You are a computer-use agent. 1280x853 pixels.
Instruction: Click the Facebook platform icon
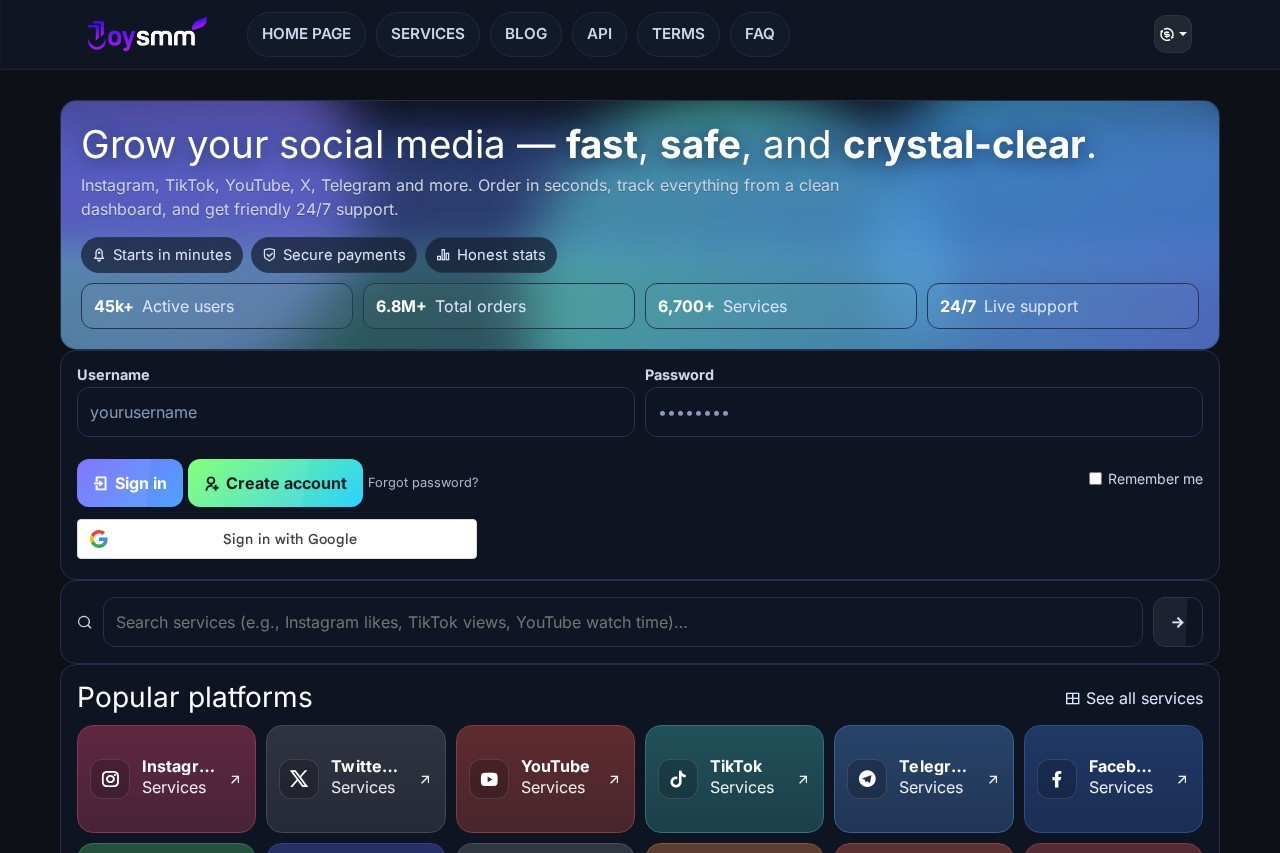(x=1057, y=779)
